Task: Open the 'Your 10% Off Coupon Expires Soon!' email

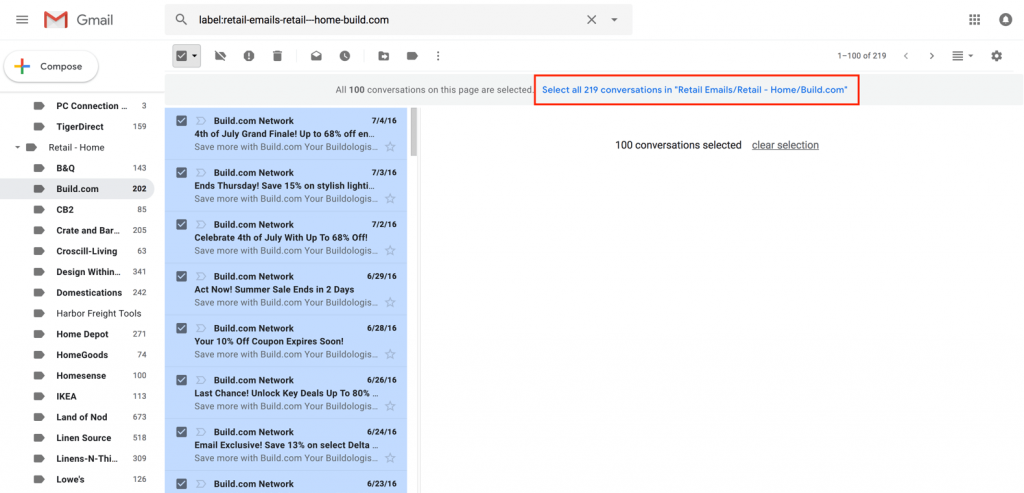Action: 286,341
